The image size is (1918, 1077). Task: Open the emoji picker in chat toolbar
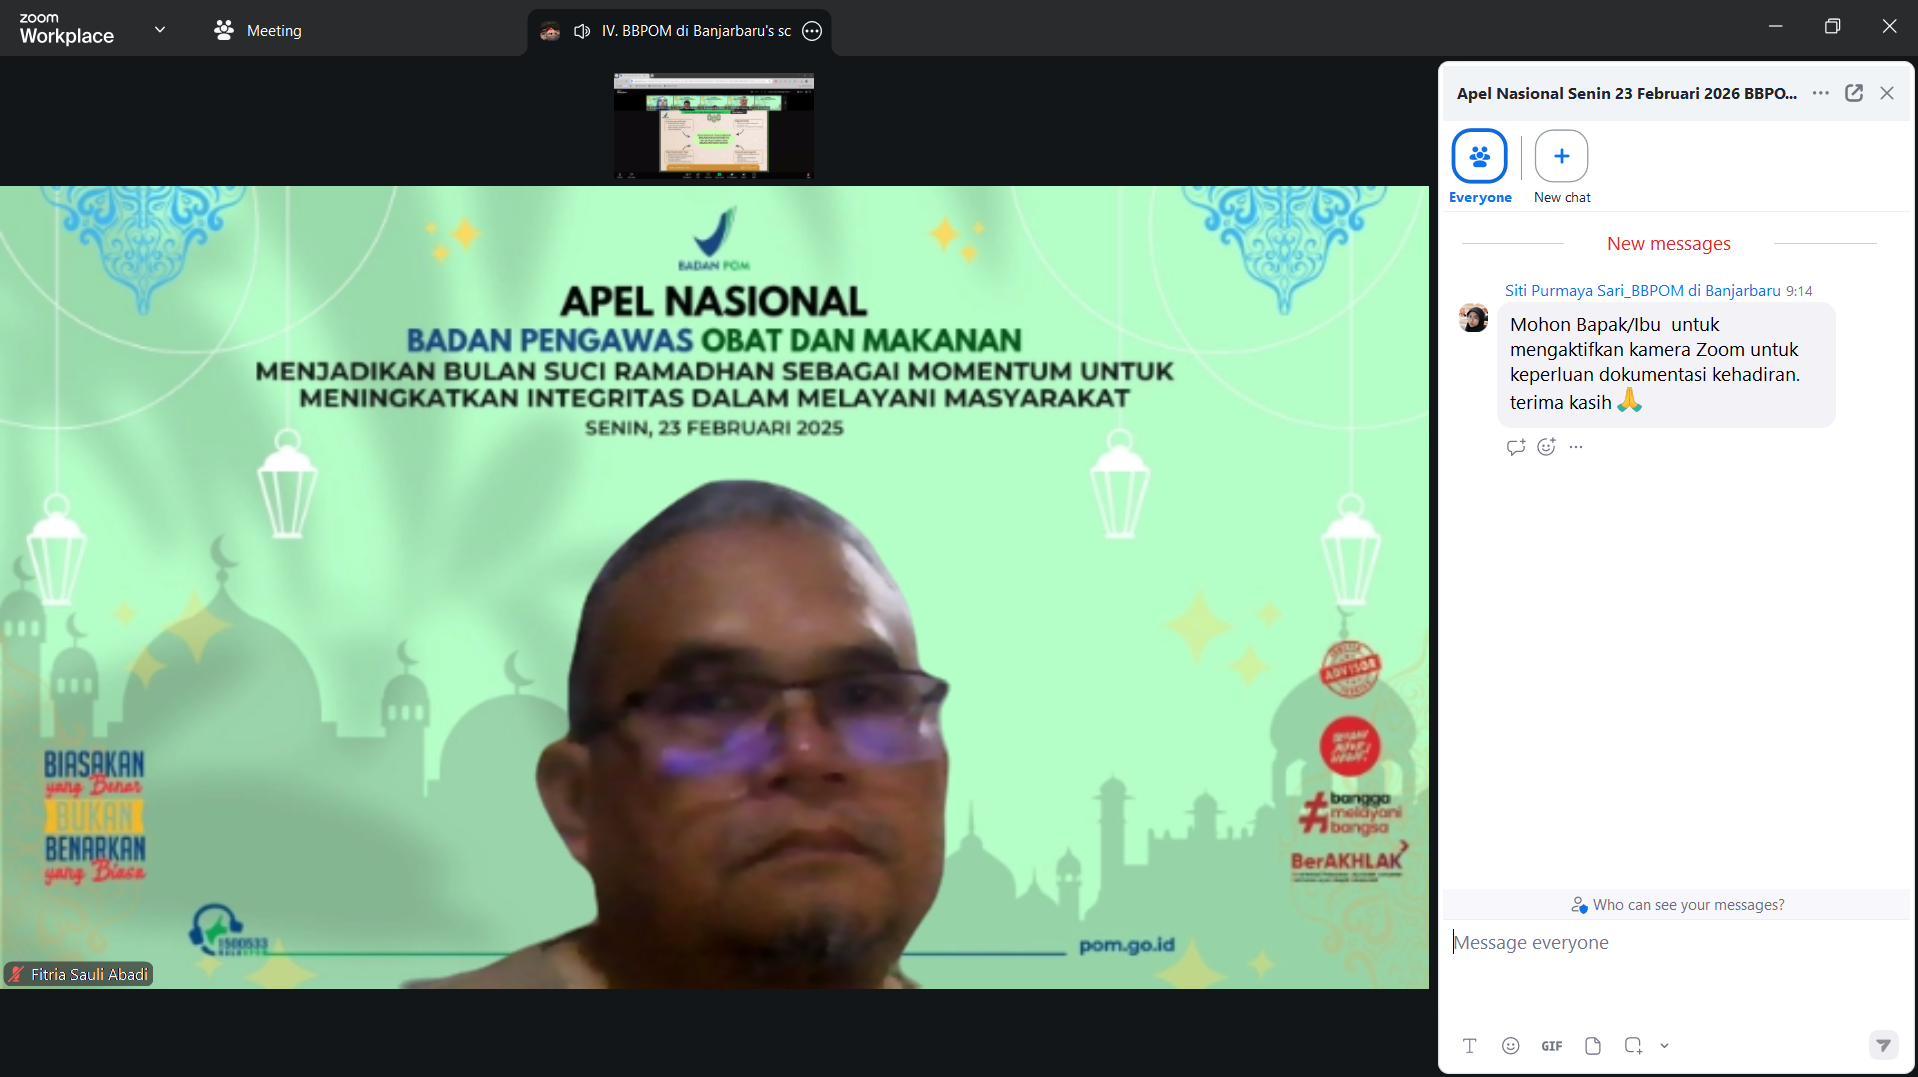tap(1510, 1045)
